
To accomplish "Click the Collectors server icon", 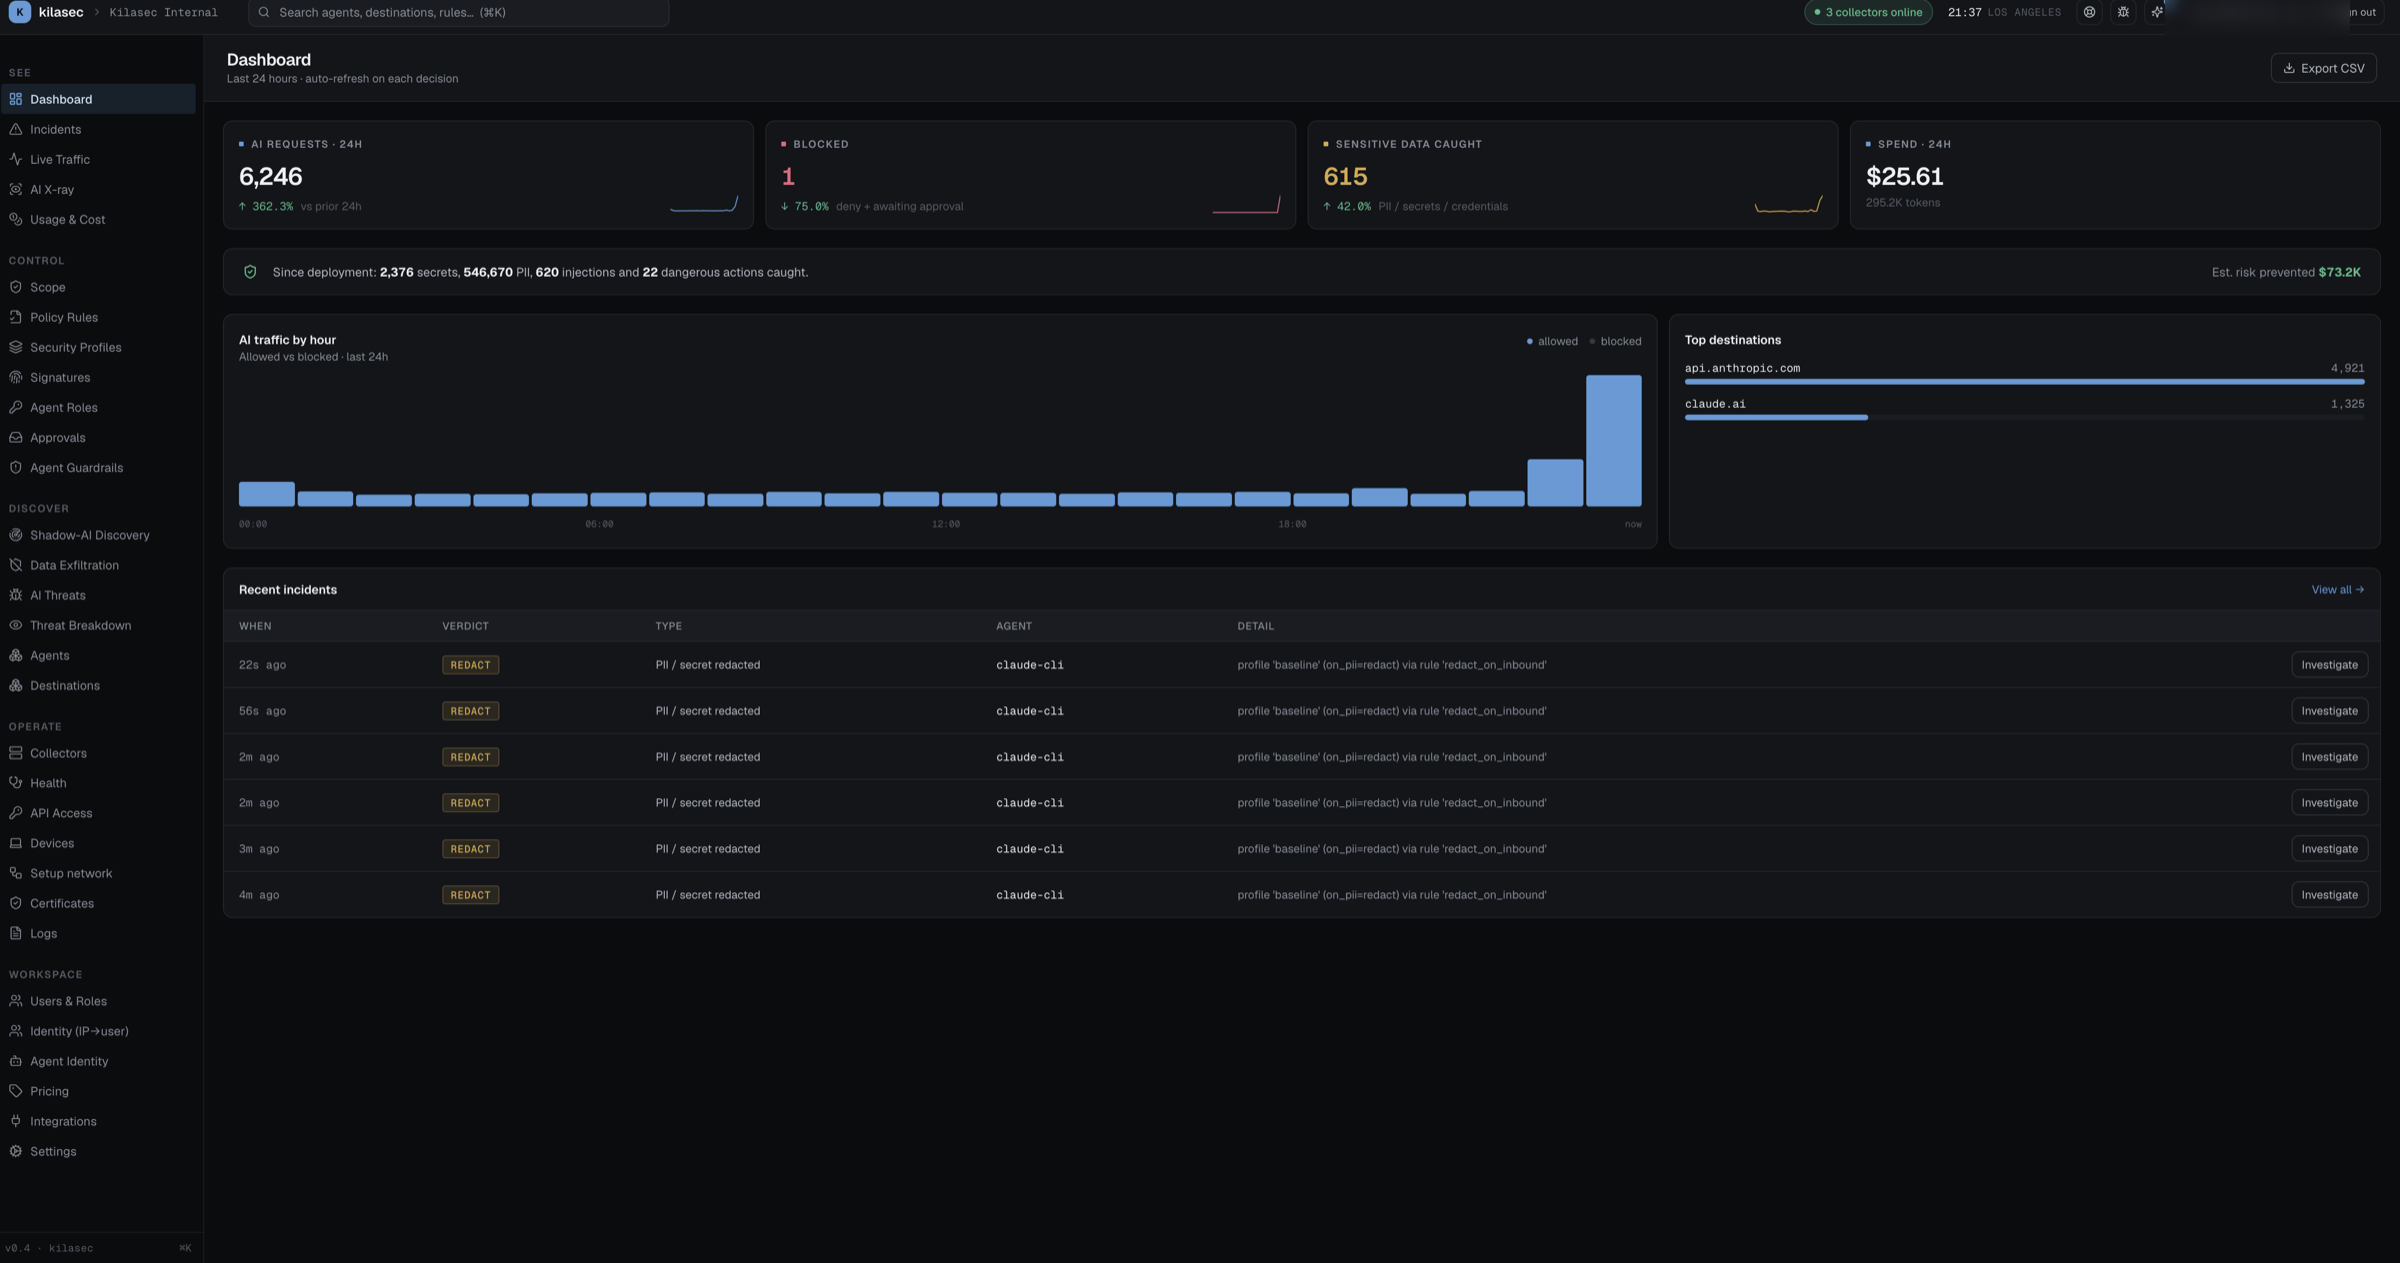I will pyautogui.click(x=16, y=753).
